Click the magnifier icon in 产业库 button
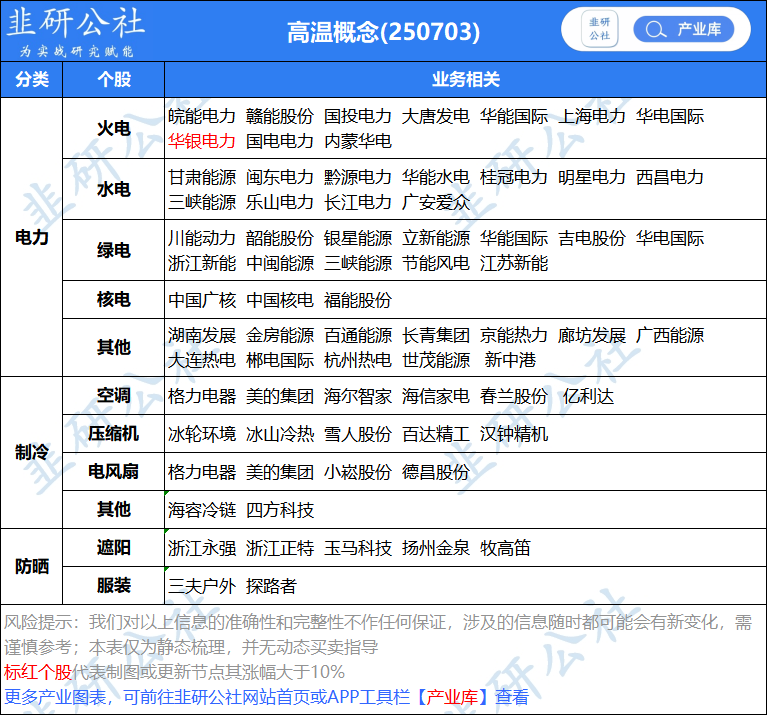This screenshot has width=768, height=716. point(655,29)
